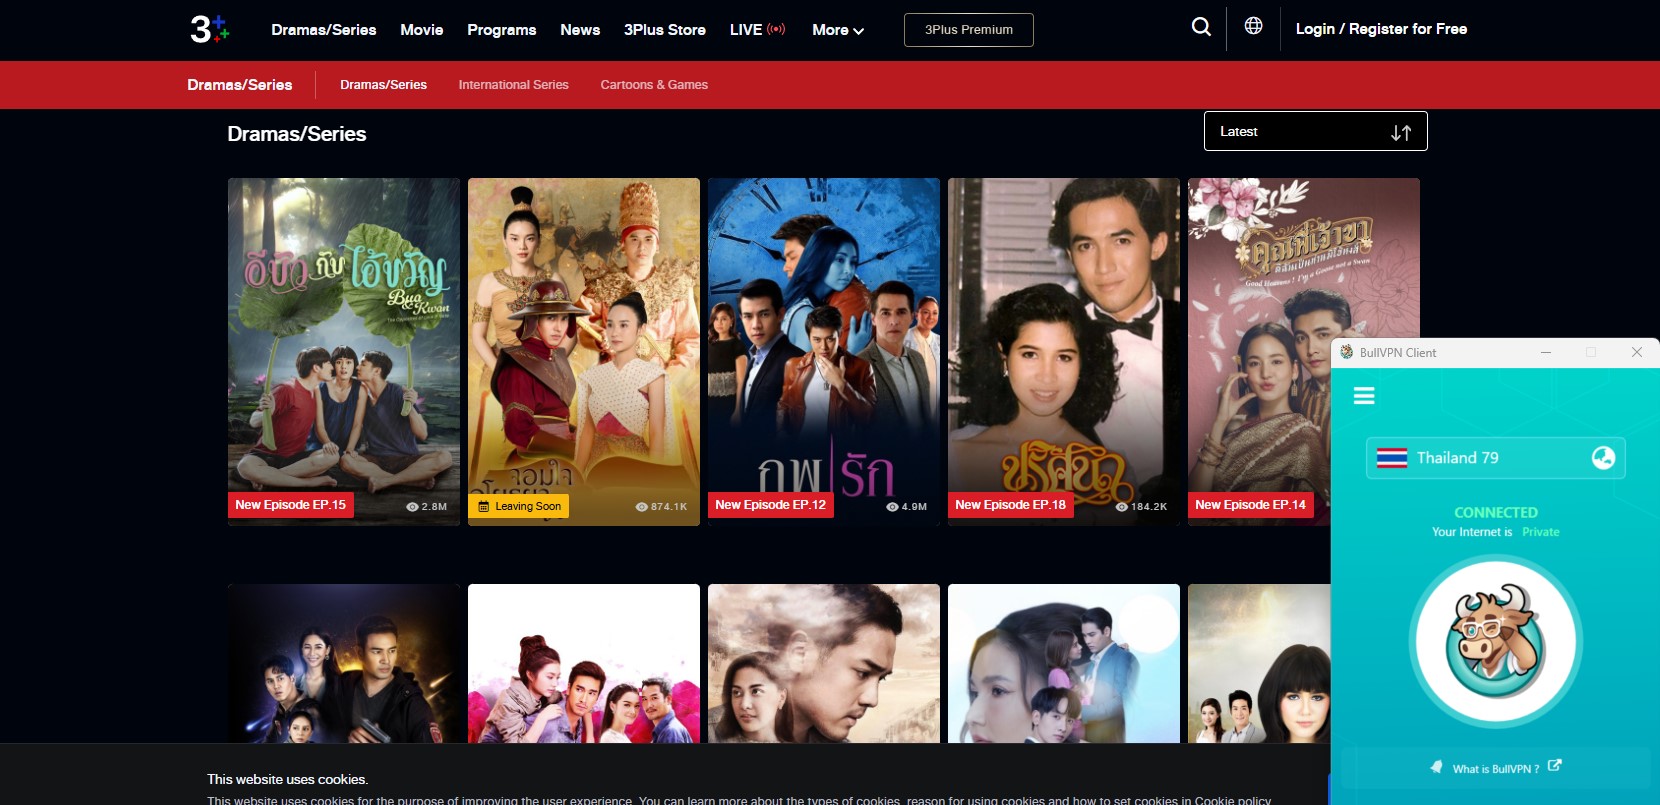This screenshot has width=1660, height=805.
Task: Click the 3Plus Premium button
Action: coord(968,30)
